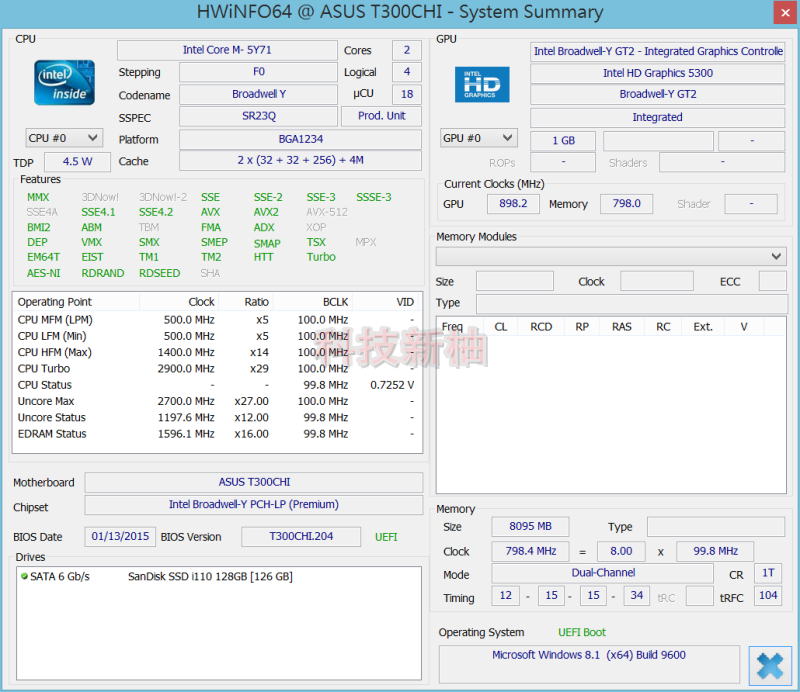This screenshot has width=800, height=692.
Task: Click the µCU value 18
Action: tap(407, 94)
